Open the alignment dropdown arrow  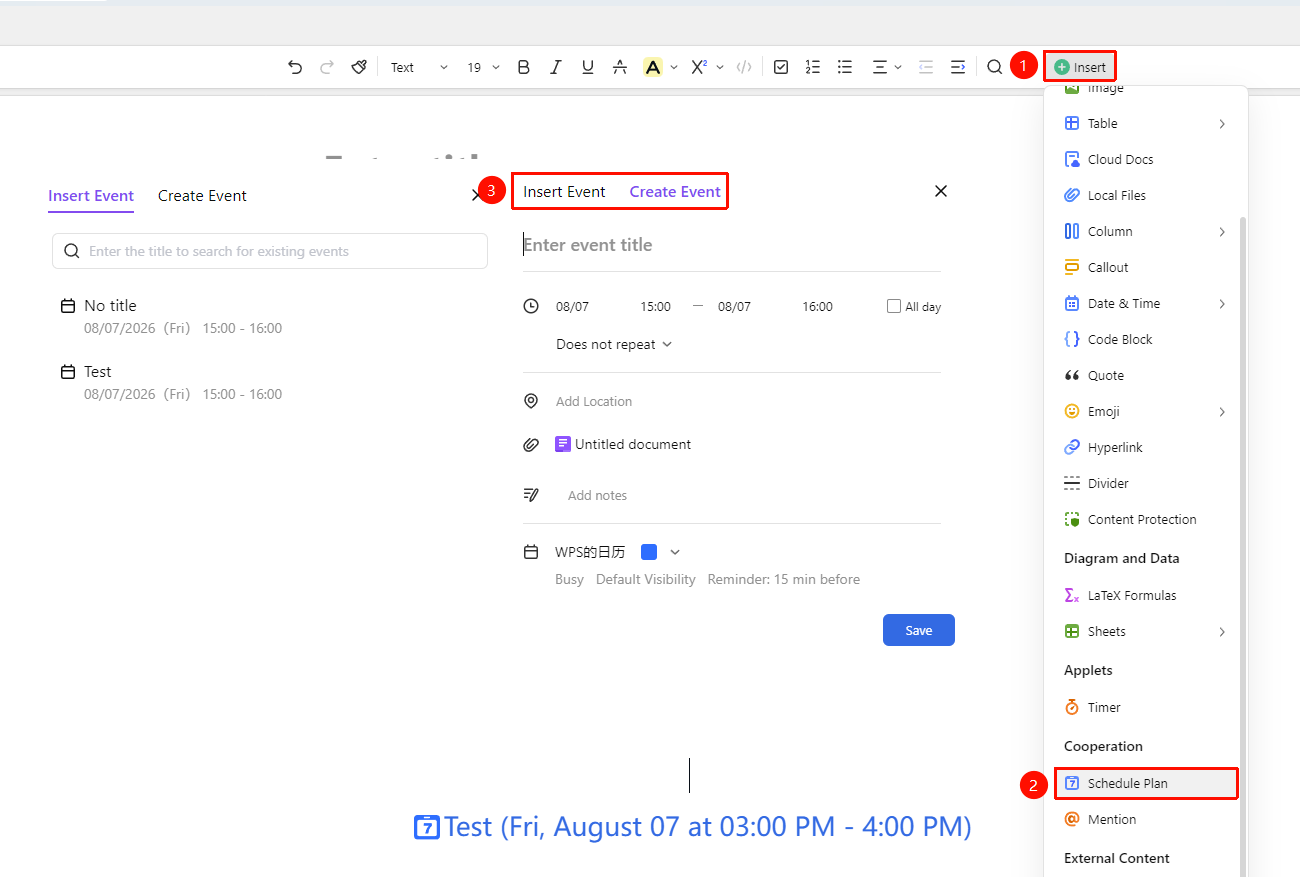pyautogui.click(x=898, y=67)
